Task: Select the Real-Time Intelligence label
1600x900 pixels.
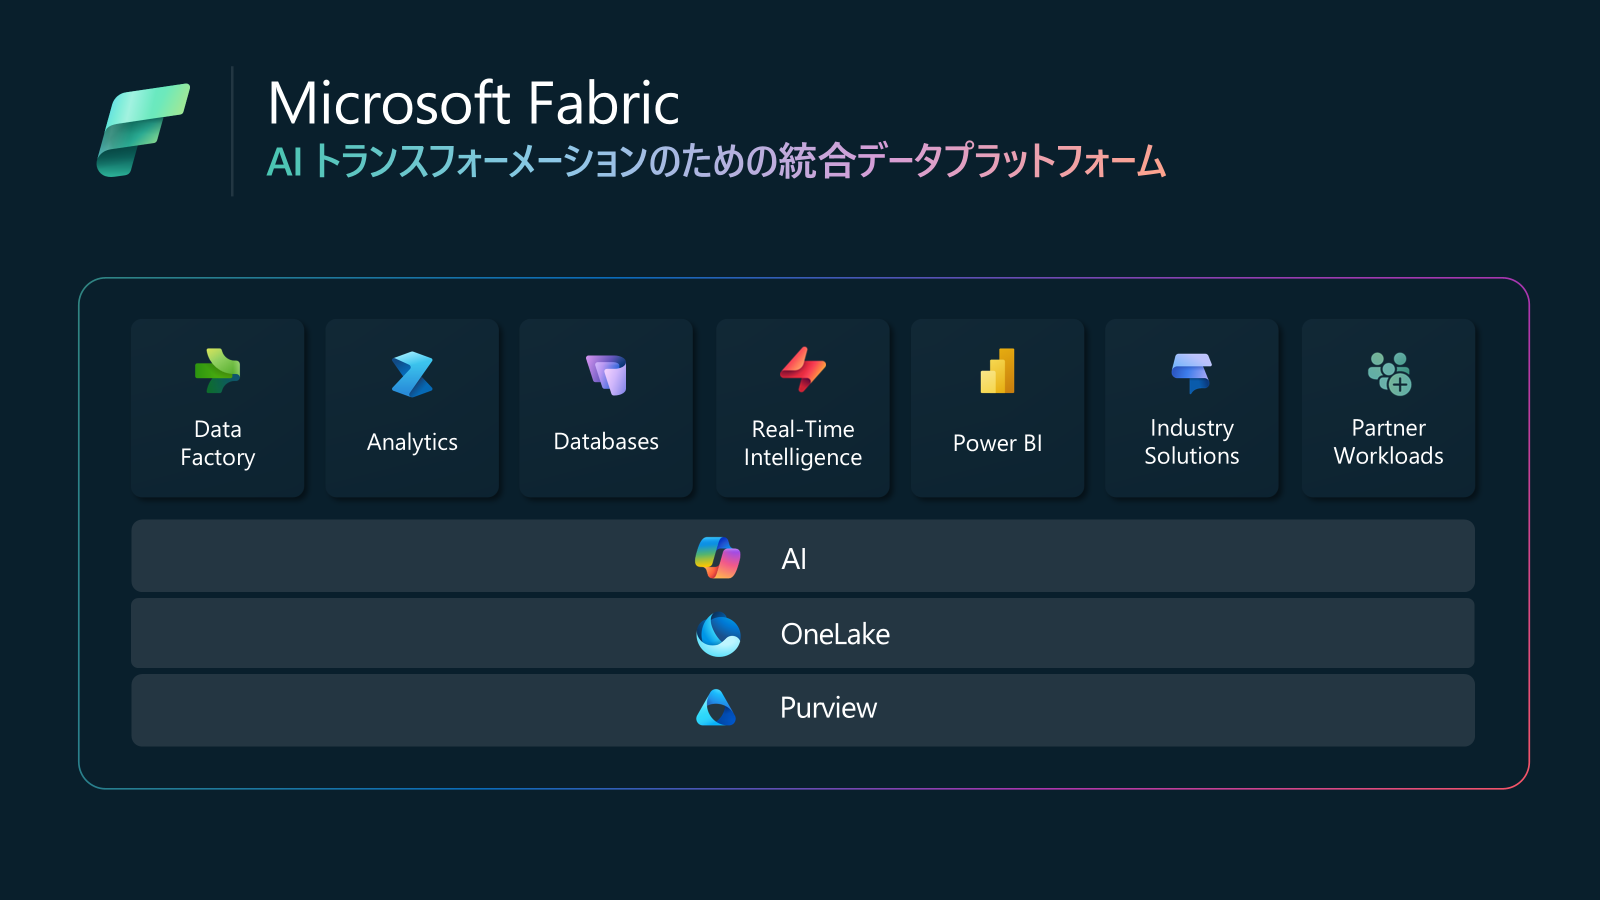Action: (x=803, y=443)
